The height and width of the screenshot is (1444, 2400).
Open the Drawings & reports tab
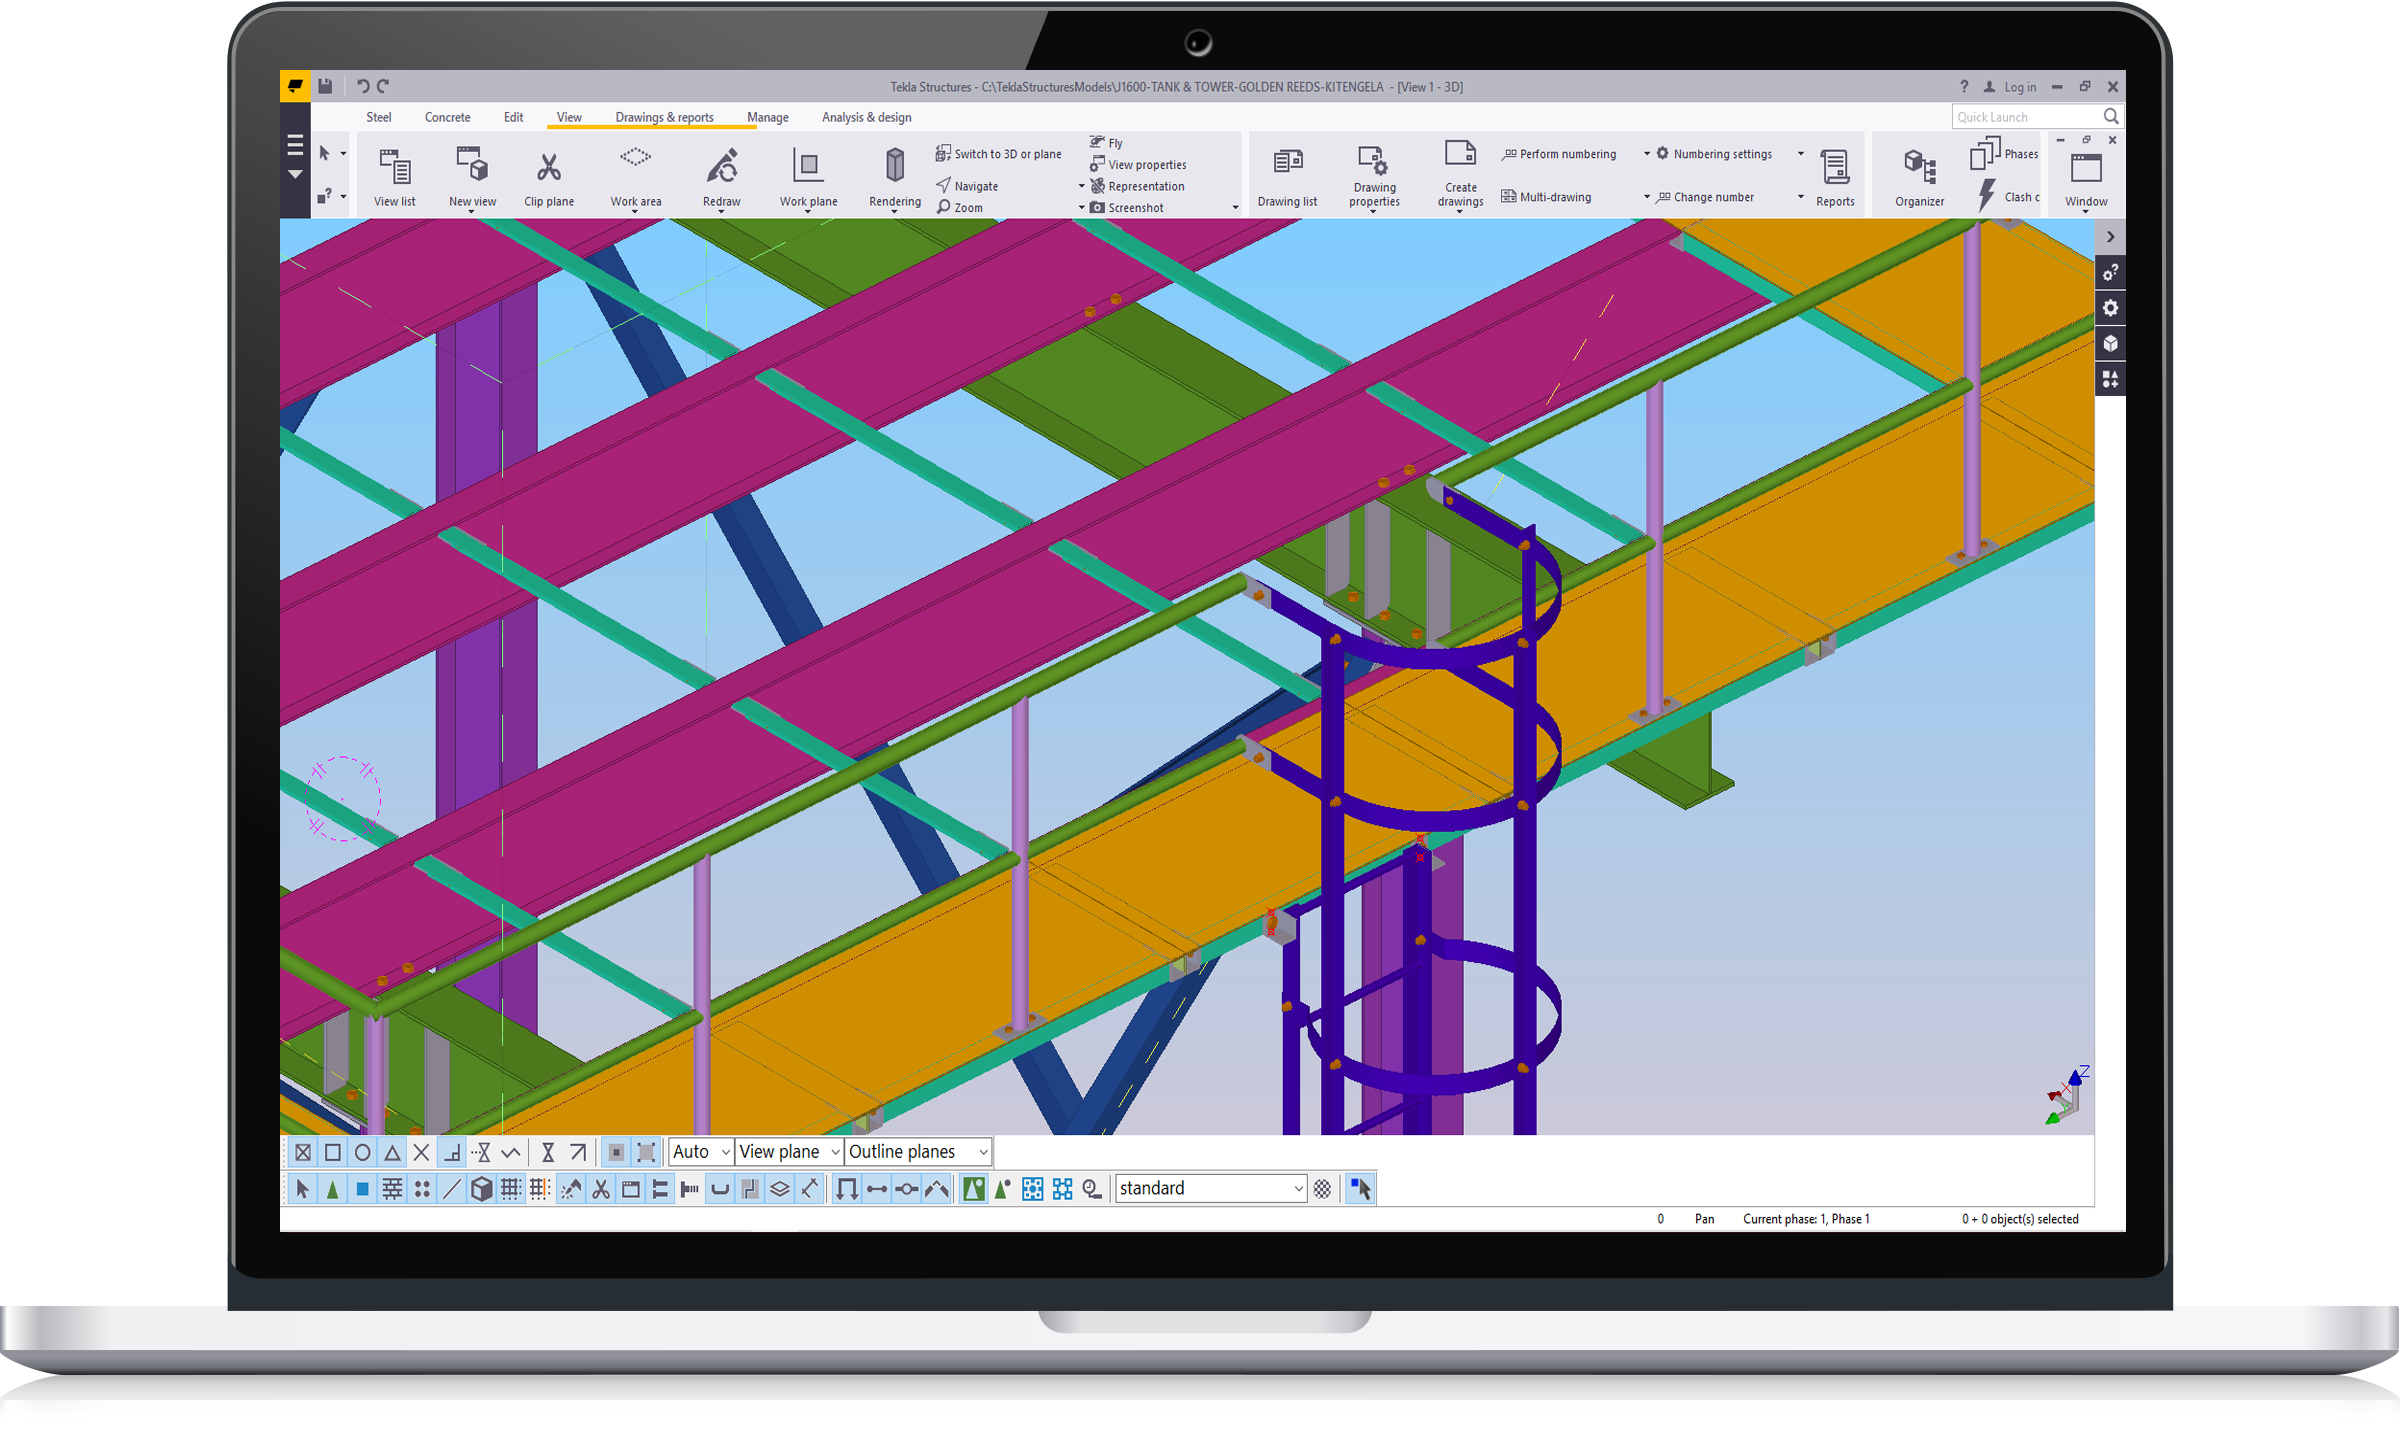pyautogui.click(x=664, y=117)
